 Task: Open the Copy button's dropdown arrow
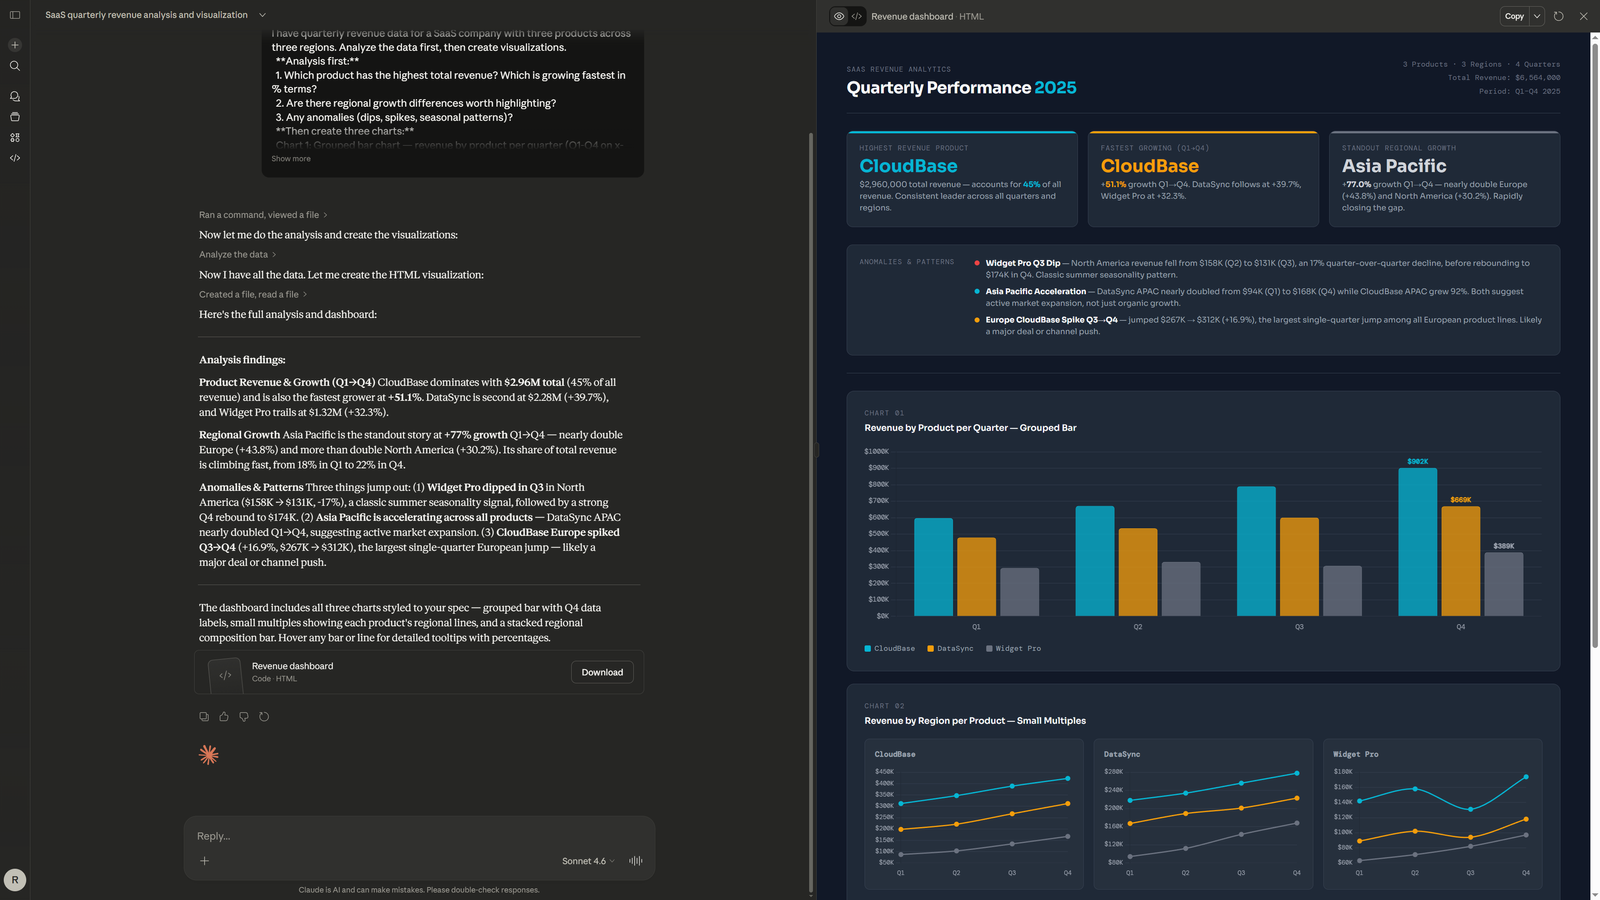pos(1537,16)
